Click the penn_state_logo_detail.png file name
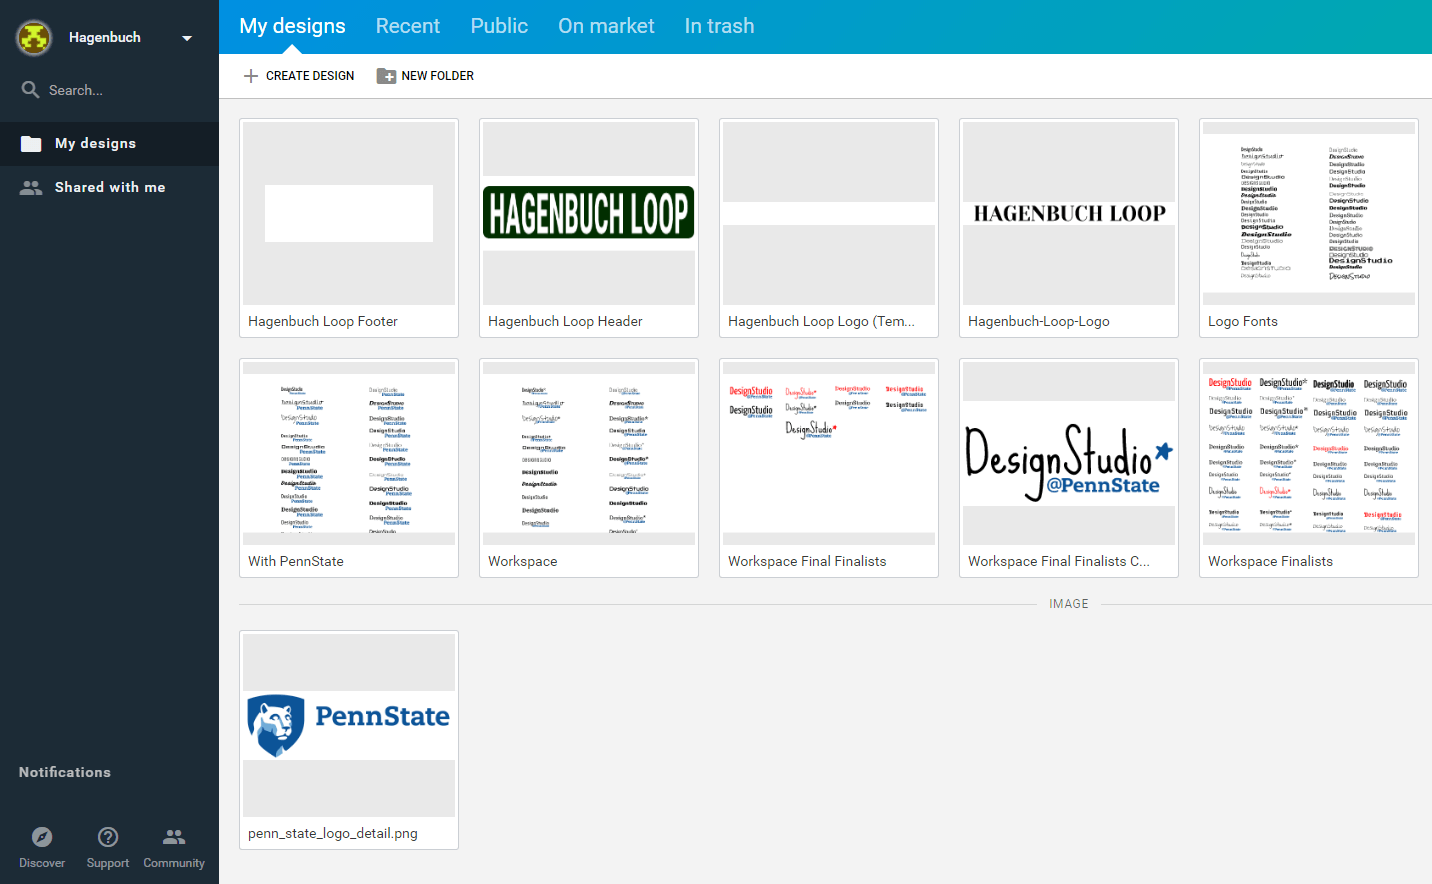1432x884 pixels. tap(333, 834)
